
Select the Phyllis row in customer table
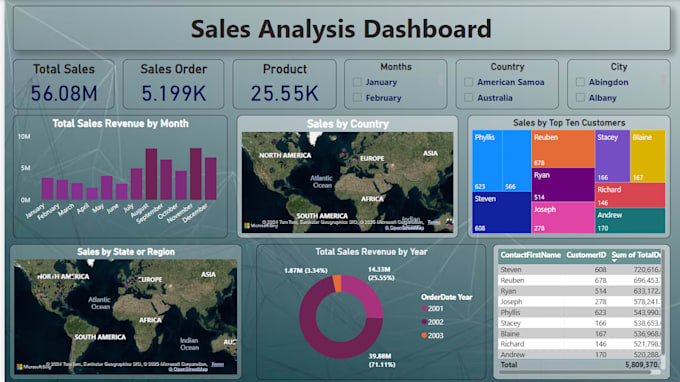coord(580,312)
